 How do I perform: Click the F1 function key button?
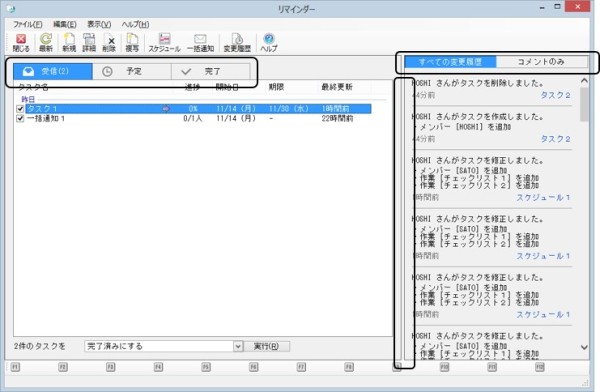click(15, 367)
